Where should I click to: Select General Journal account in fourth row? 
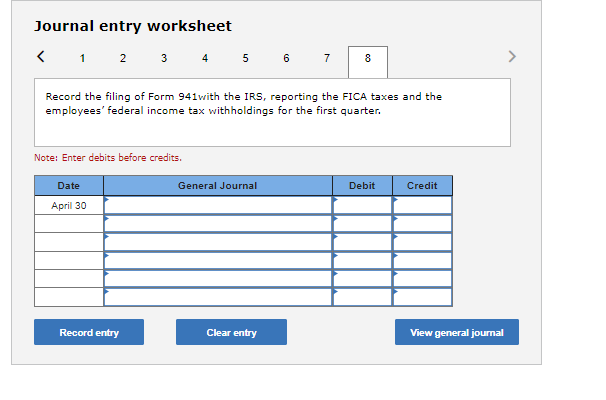(218, 260)
